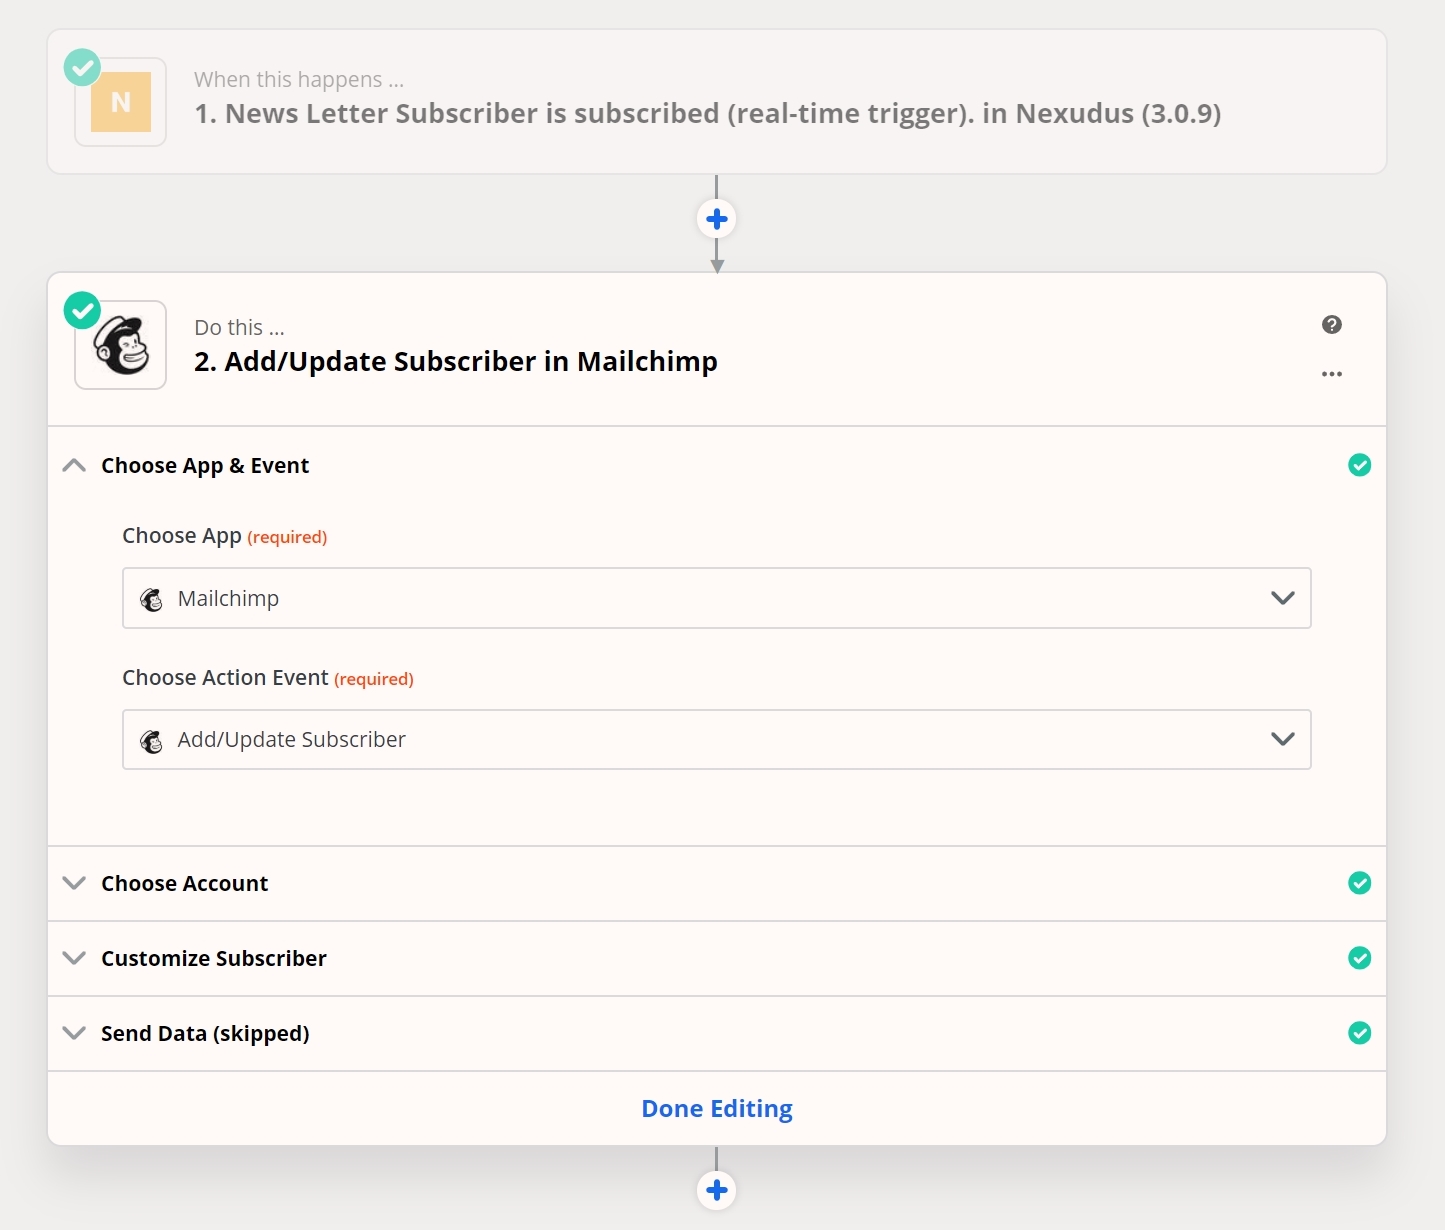
Task: Select the Add/Update Subscriber event combo box
Action: (x=716, y=739)
